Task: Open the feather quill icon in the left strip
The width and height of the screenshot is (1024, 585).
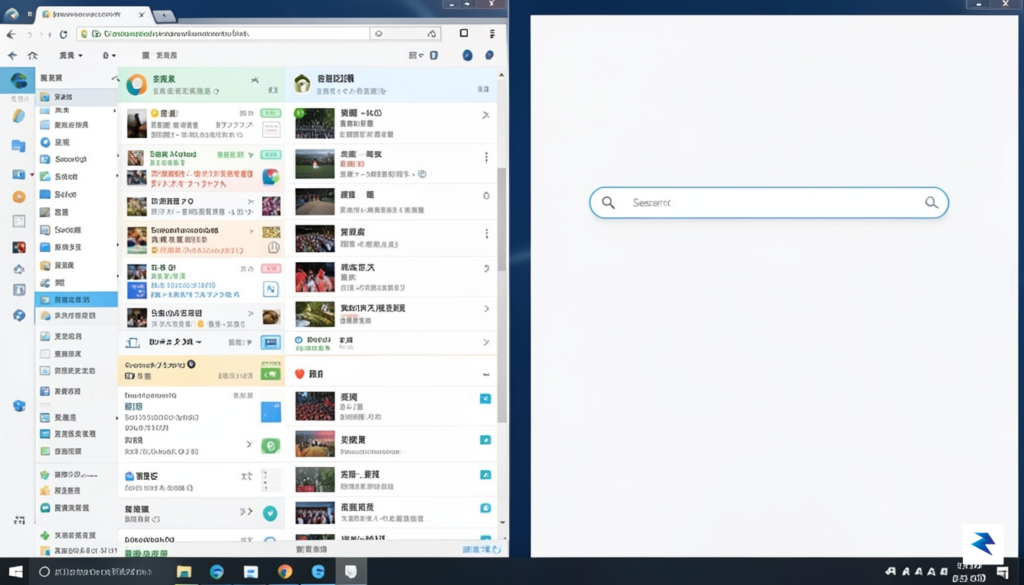Action: coord(18,116)
